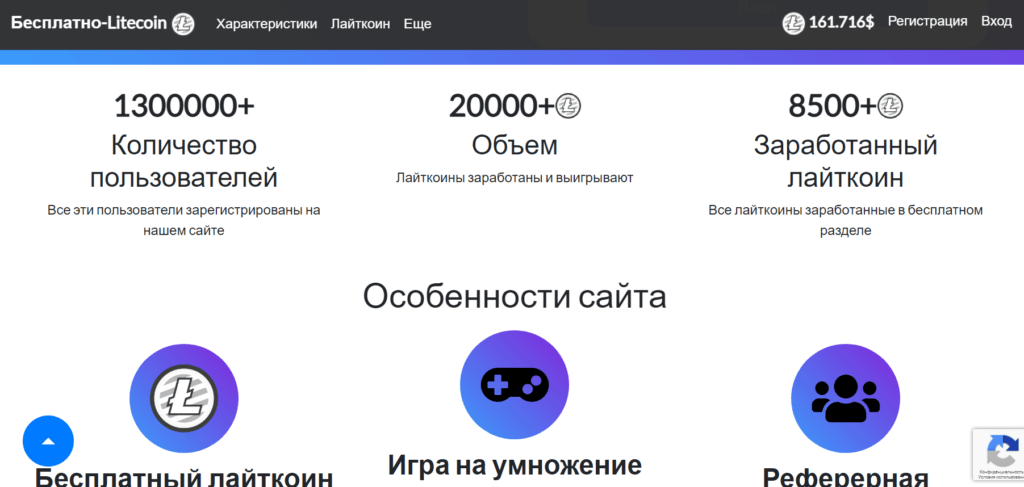Viewport: 1024px width, 487px height.
Task: Click the Litecoin icon next to 20000+
Action: point(568,105)
